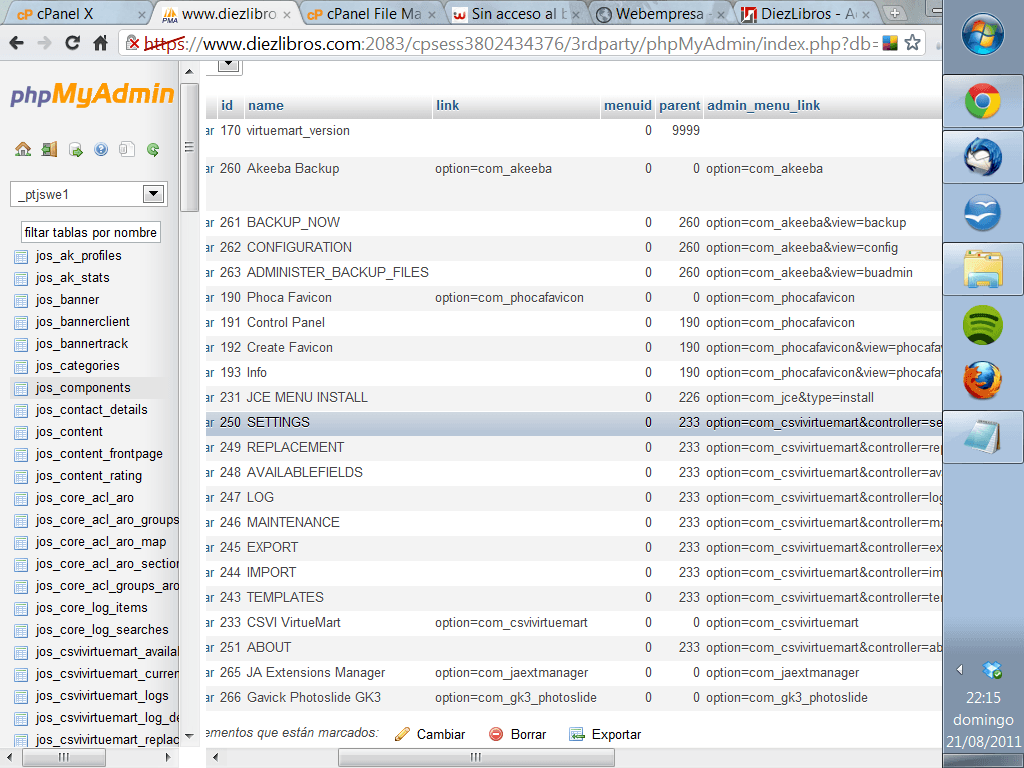This screenshot has height=768, width=1024.
Task: Reload the page in Chrome
Action: point(72,44)
